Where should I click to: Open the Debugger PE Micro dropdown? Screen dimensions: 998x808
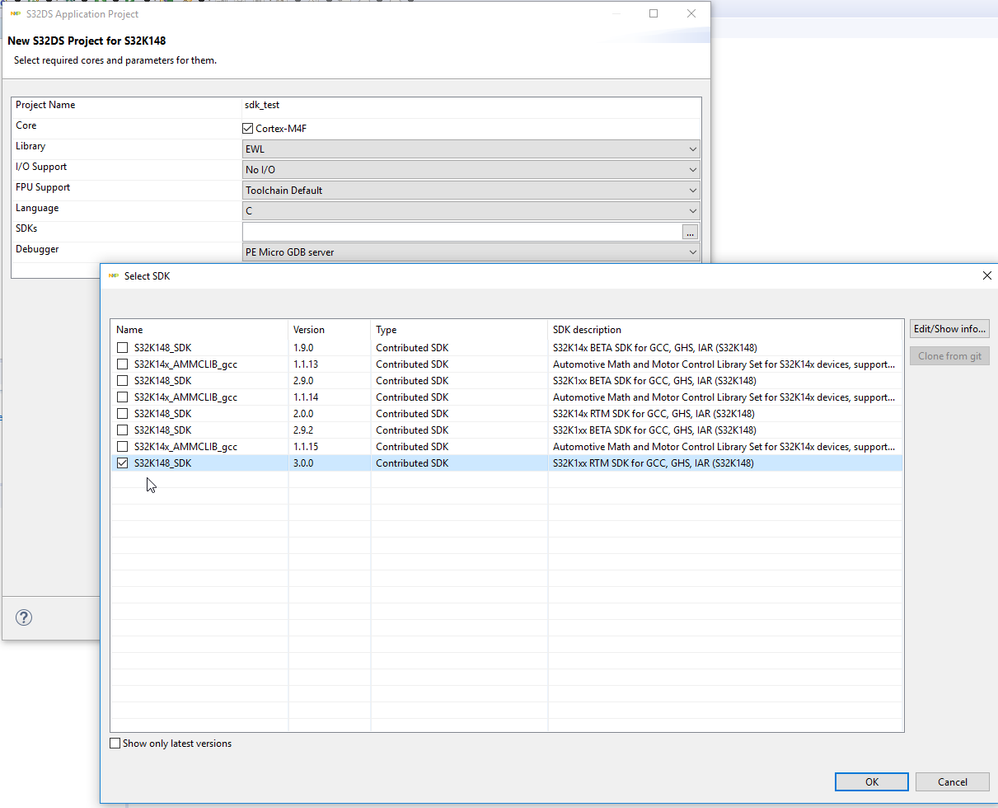tap(471, 252)
